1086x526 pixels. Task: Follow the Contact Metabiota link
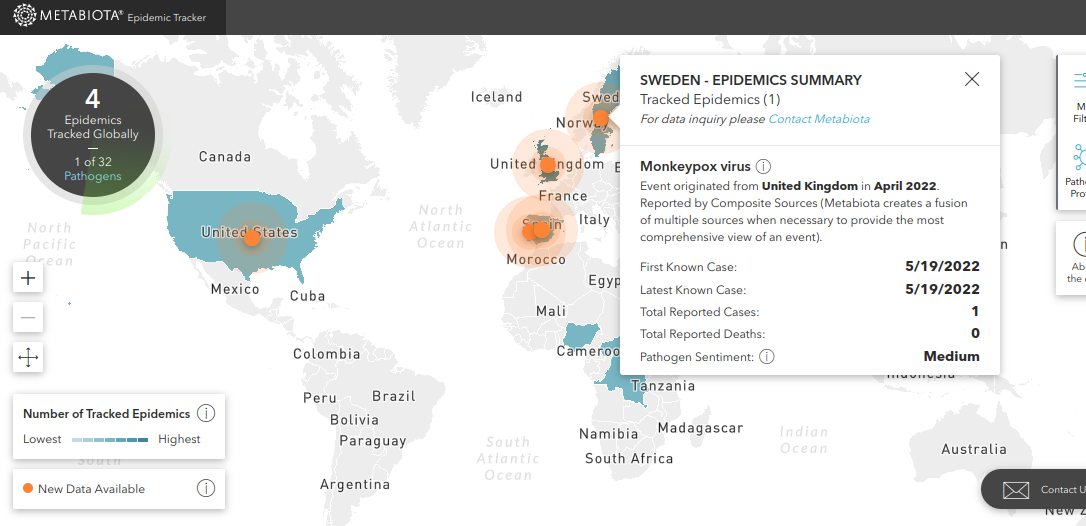[819, 119]
